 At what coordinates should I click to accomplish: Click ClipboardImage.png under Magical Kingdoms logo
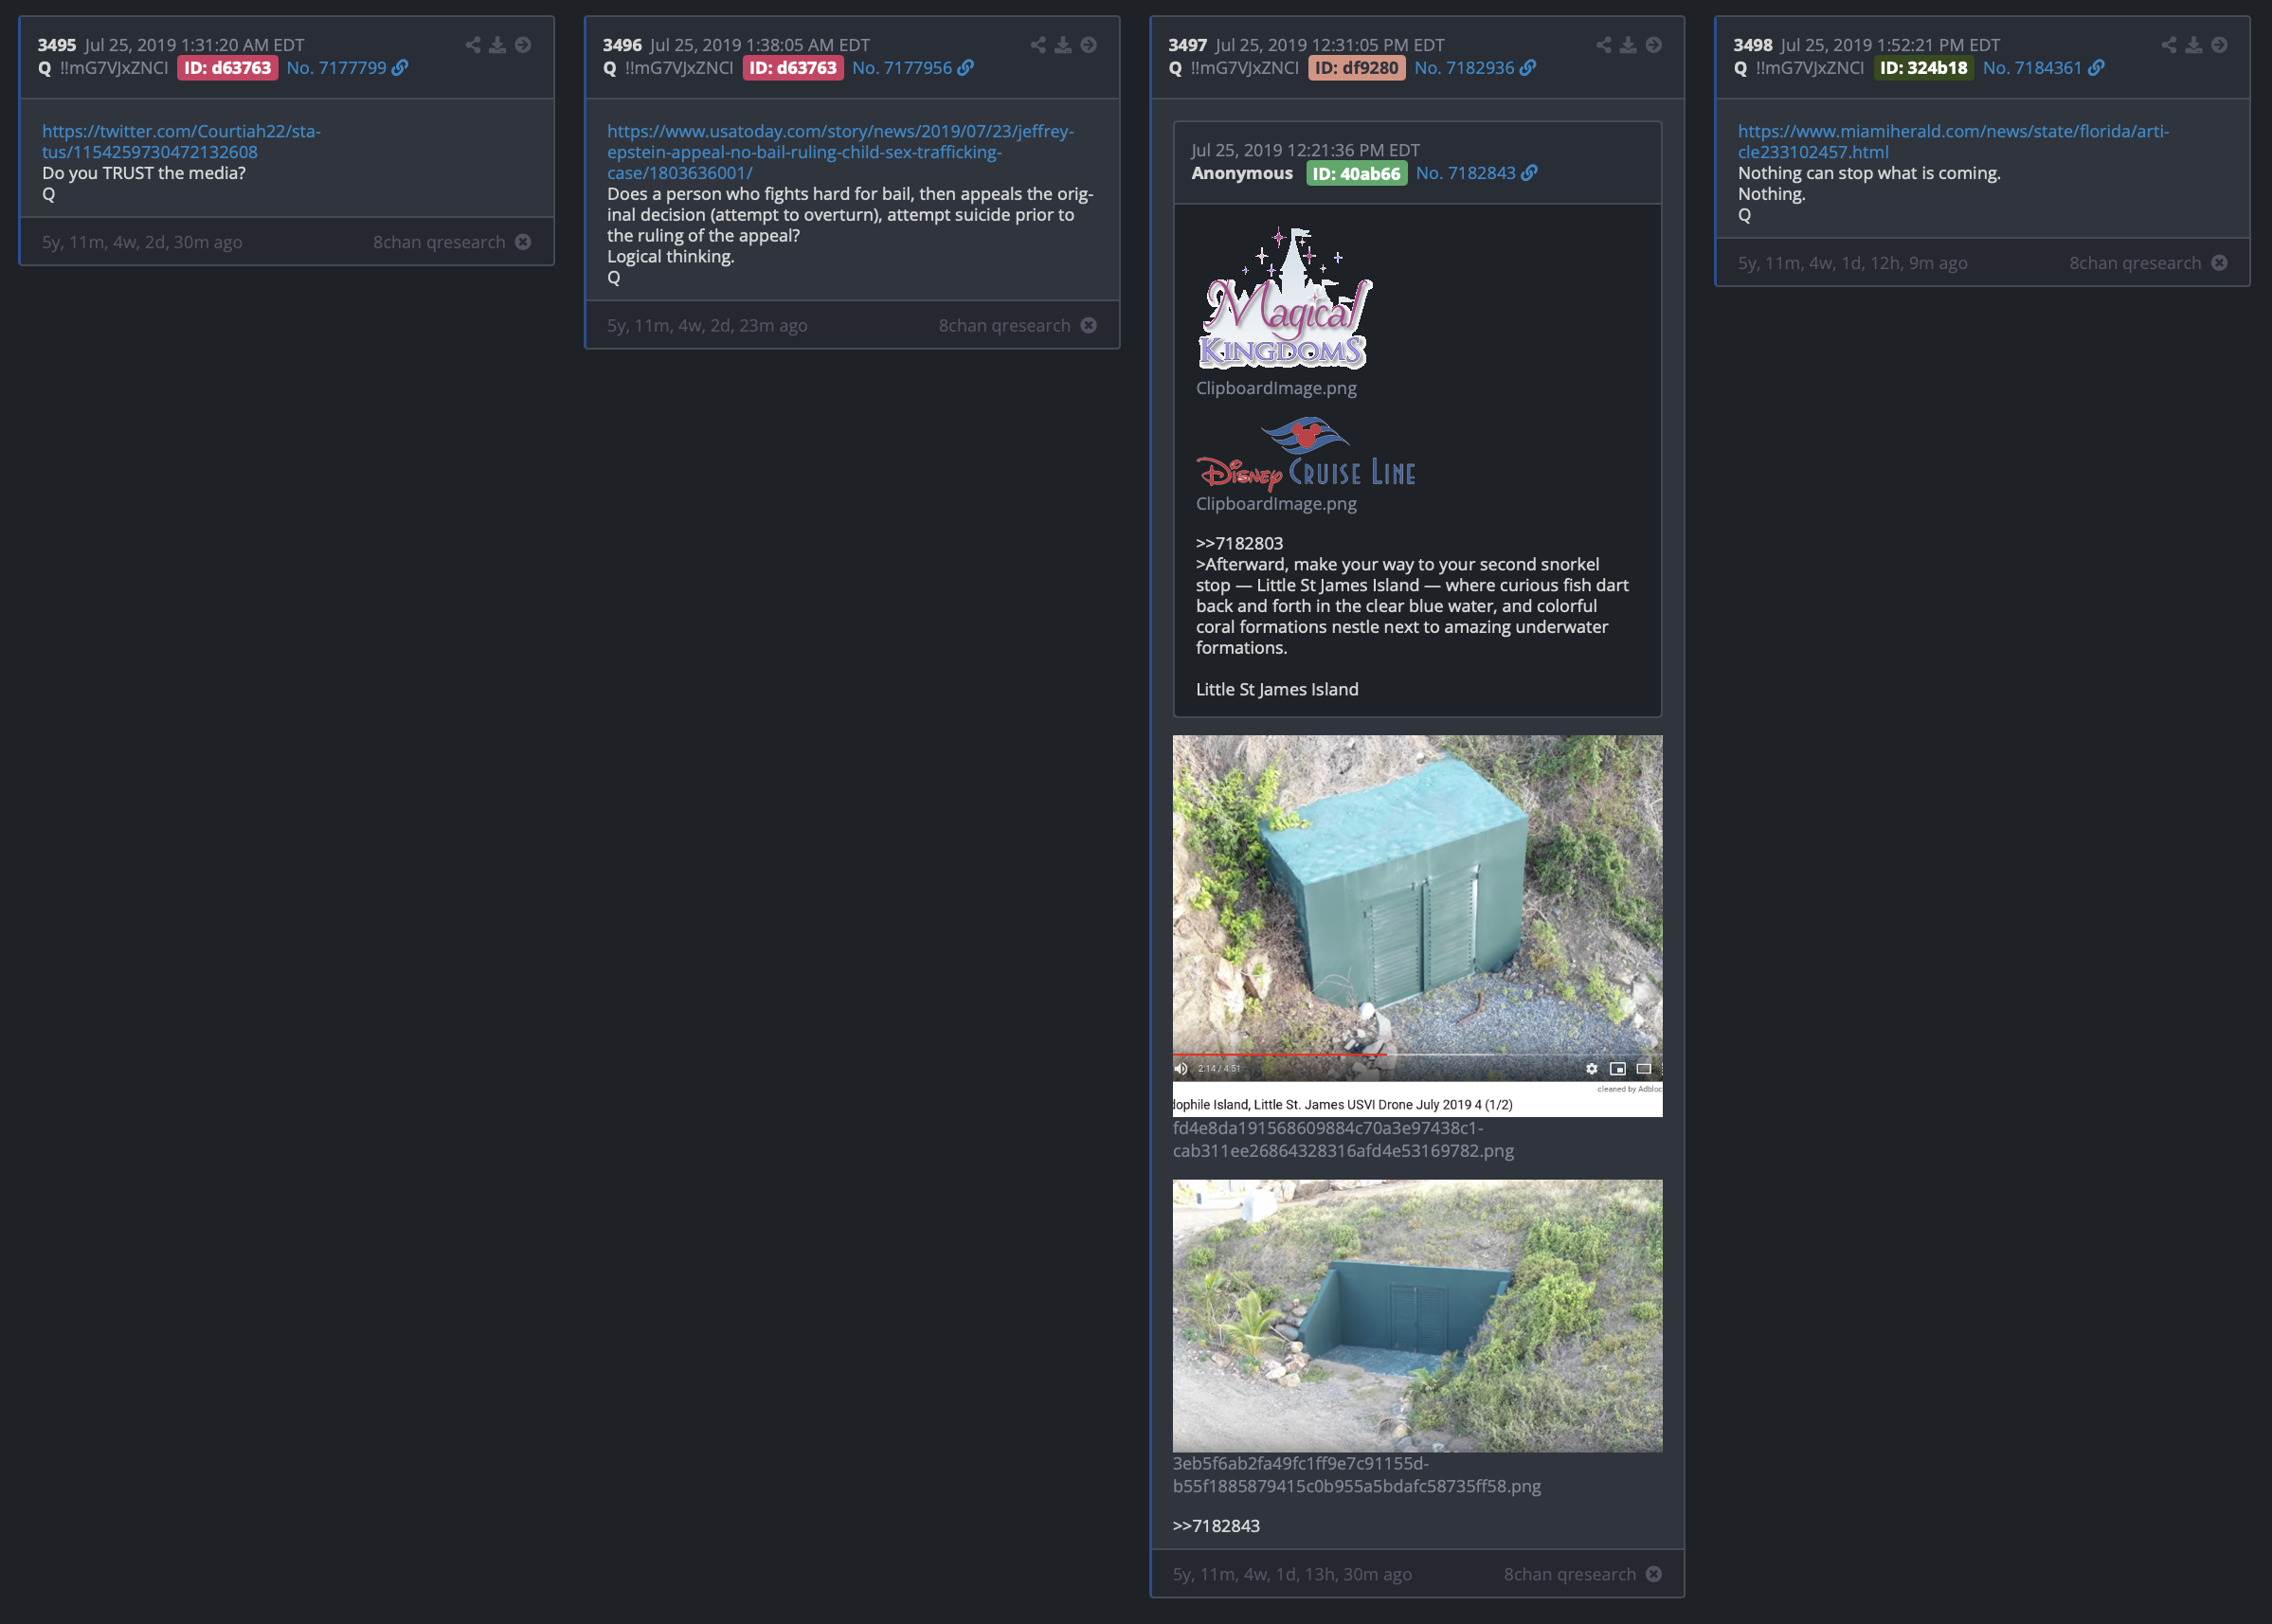coord(1276,388)
